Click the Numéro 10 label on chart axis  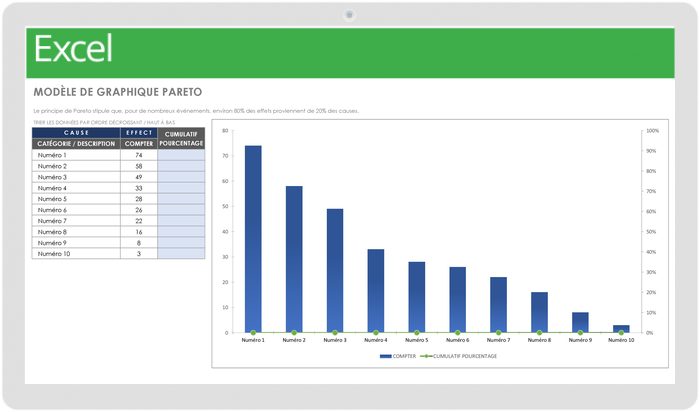click(x=621, y=340)
